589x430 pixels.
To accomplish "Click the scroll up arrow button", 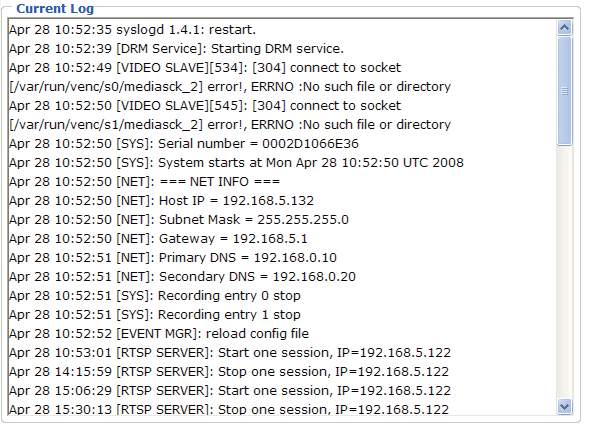I will point(565,27).
